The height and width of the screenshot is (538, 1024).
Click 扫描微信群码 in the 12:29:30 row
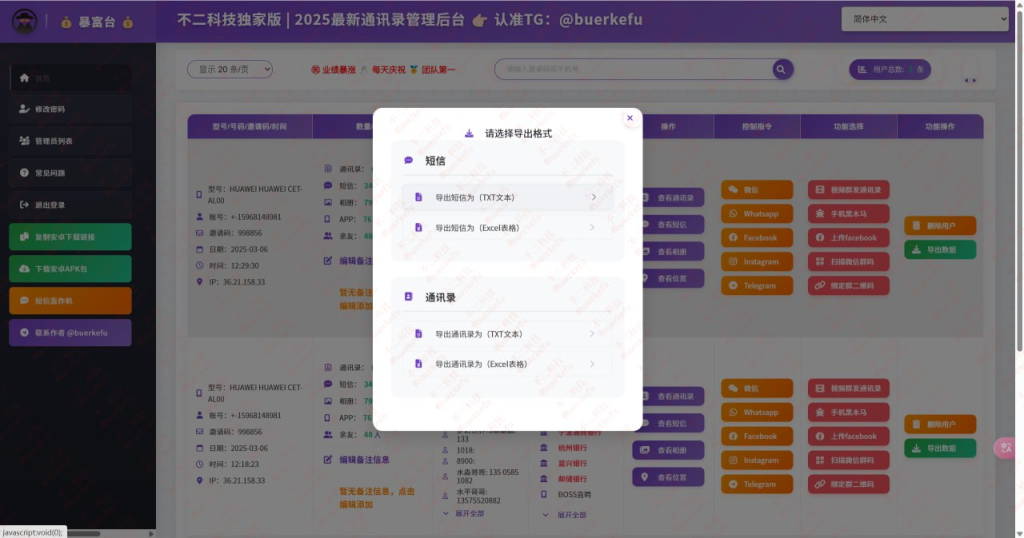848,262
